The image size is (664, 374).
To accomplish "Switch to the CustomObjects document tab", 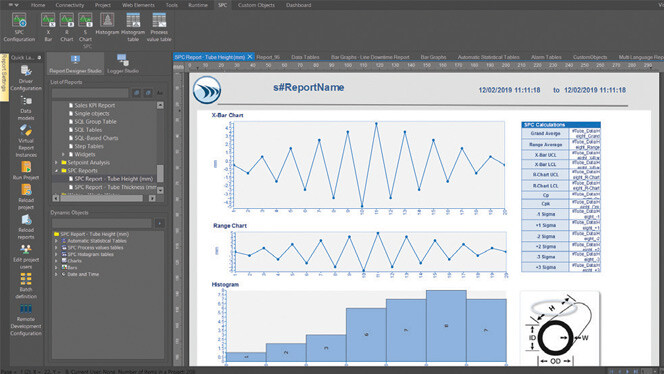I will [590, 57].
